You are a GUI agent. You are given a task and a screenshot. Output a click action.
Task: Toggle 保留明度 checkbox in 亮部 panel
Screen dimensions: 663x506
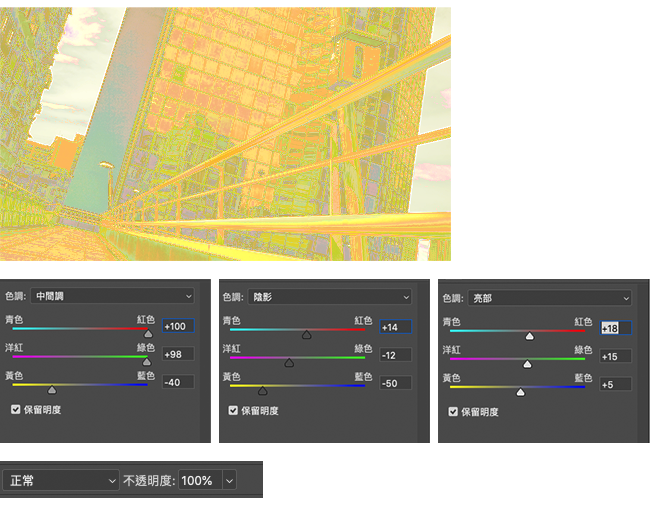(453, 412)
